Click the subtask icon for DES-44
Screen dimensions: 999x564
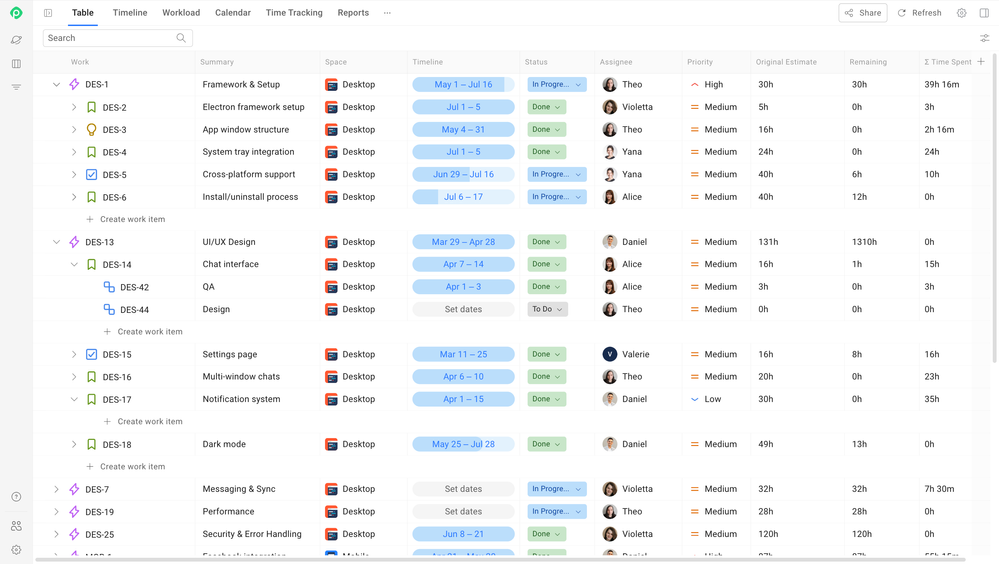[x=109, y=309]
